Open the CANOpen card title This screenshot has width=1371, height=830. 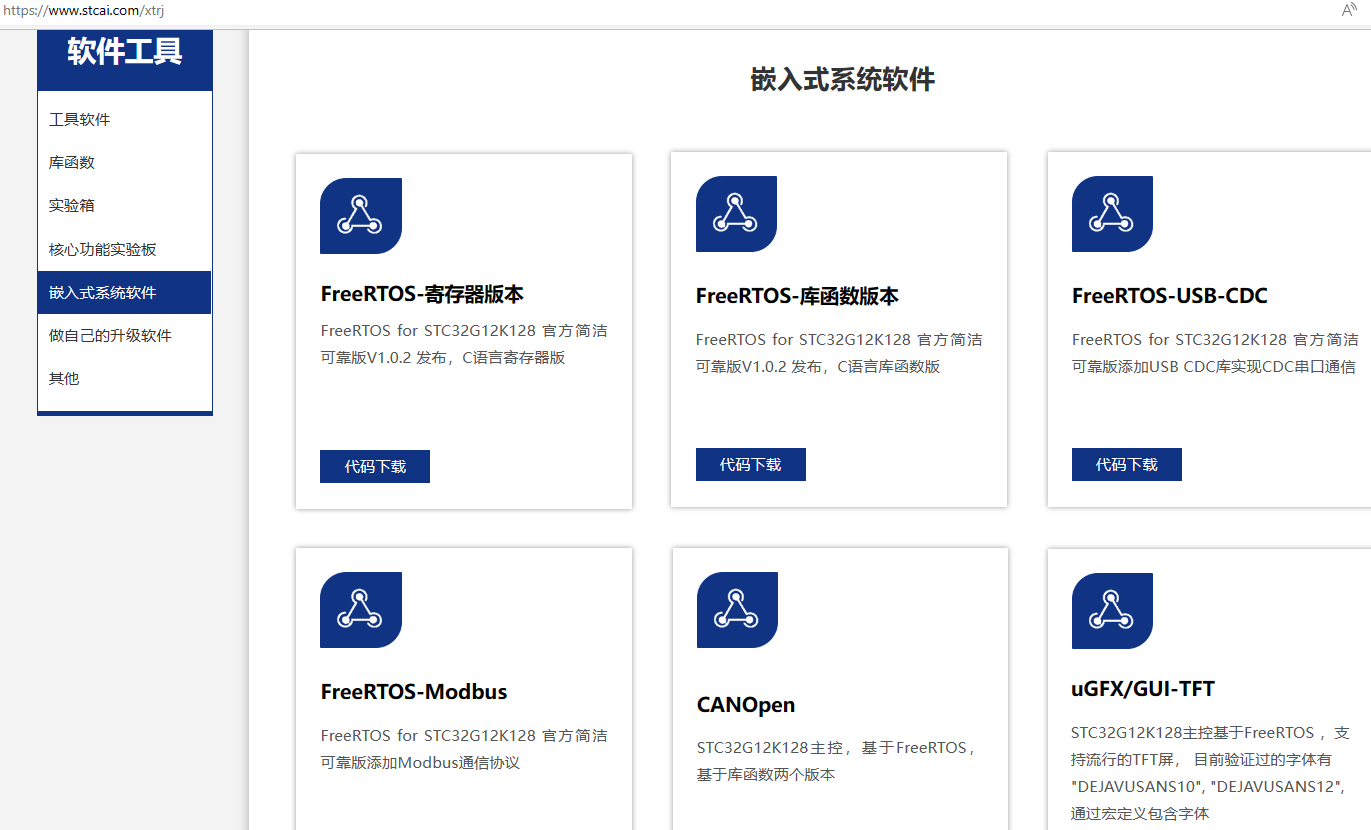point(746,705)
